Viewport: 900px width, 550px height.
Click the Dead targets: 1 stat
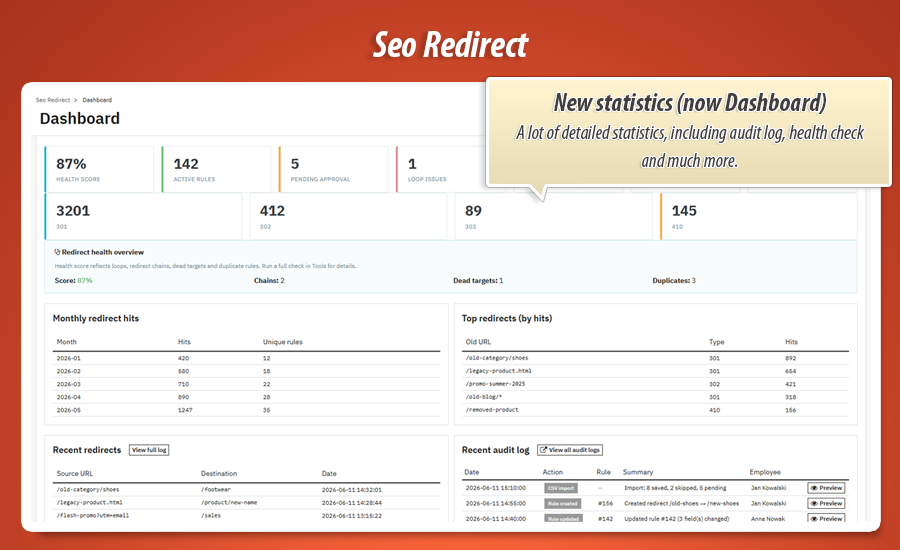(478, 281)
